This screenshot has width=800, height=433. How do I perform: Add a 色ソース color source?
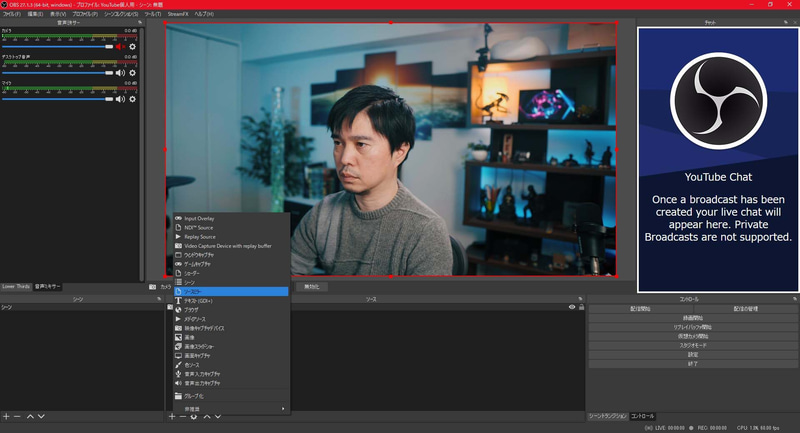[231, 365]
